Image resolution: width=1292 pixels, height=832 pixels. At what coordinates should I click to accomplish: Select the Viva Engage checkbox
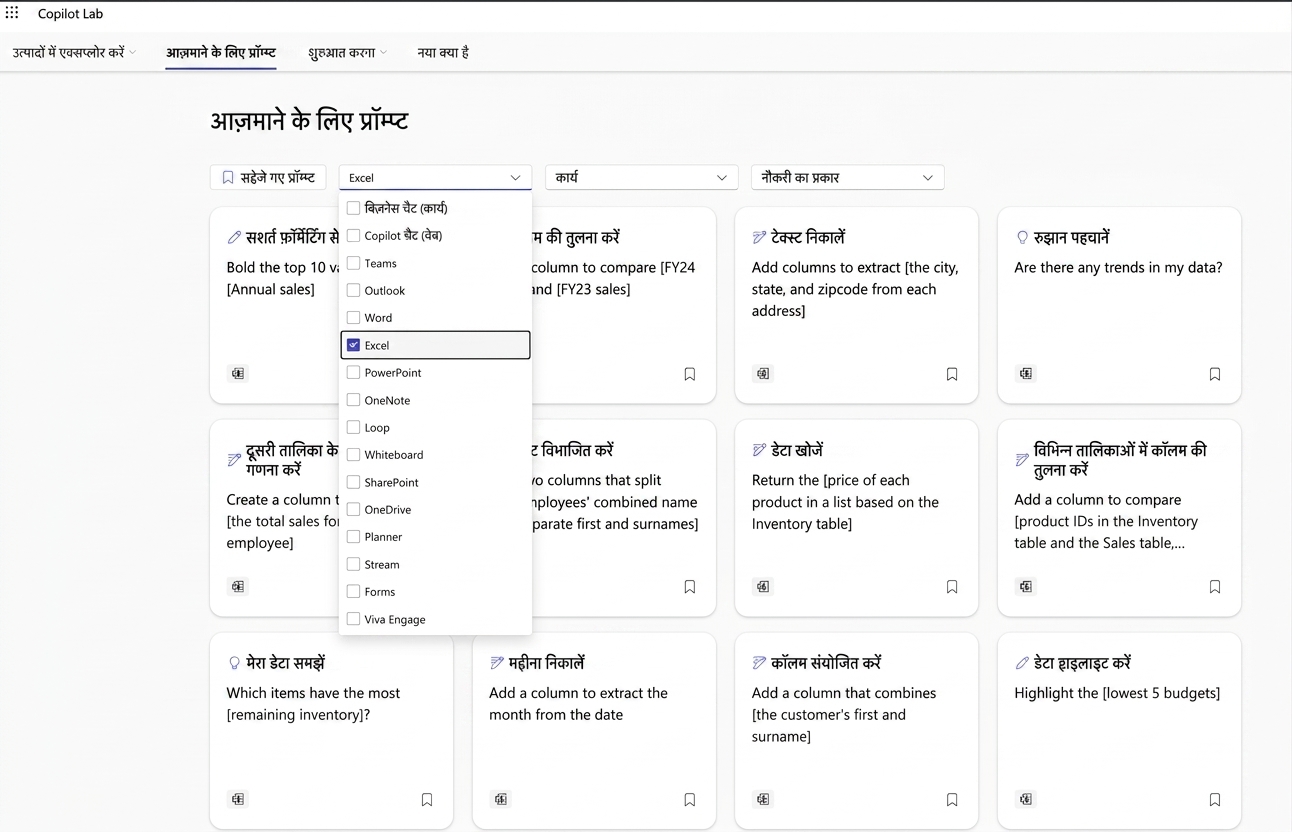(x=353, y=619)
